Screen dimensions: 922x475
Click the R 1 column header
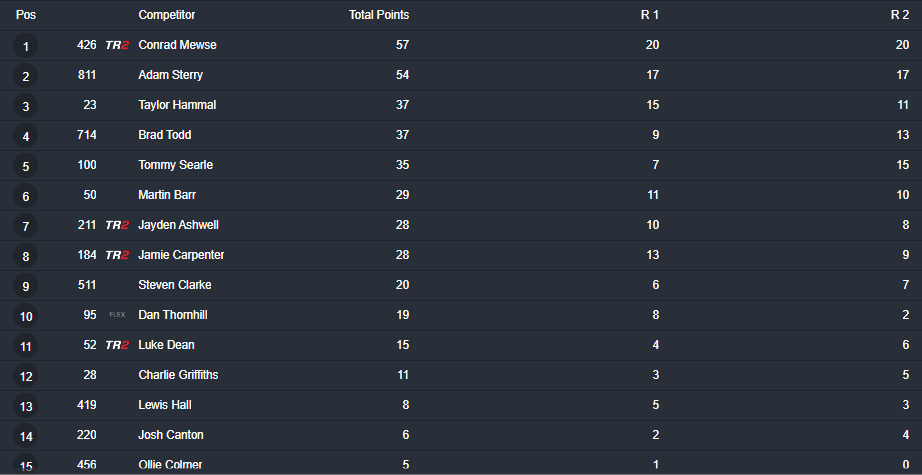pyautogui.click(x=650, y=15)
